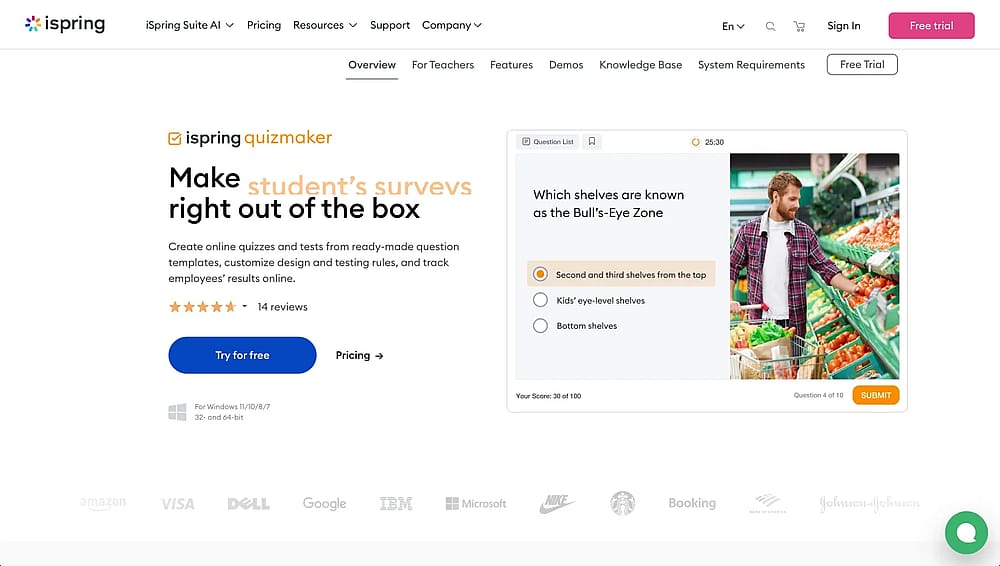The image size is (1000, 566).
Task: Click the 'Your Score: 30 of 100' text
Action: pos(548,396)
